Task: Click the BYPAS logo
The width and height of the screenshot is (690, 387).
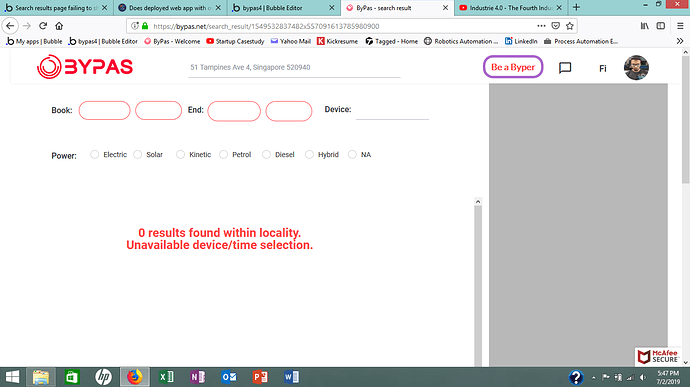Action: click(85, 67)
